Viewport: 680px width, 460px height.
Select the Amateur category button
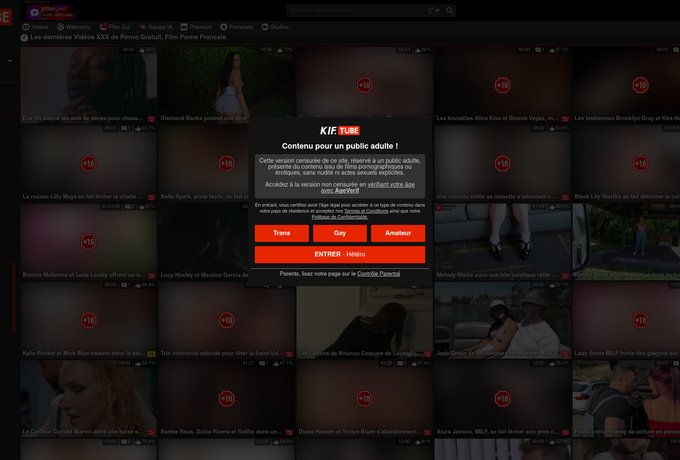pos(398,233)
